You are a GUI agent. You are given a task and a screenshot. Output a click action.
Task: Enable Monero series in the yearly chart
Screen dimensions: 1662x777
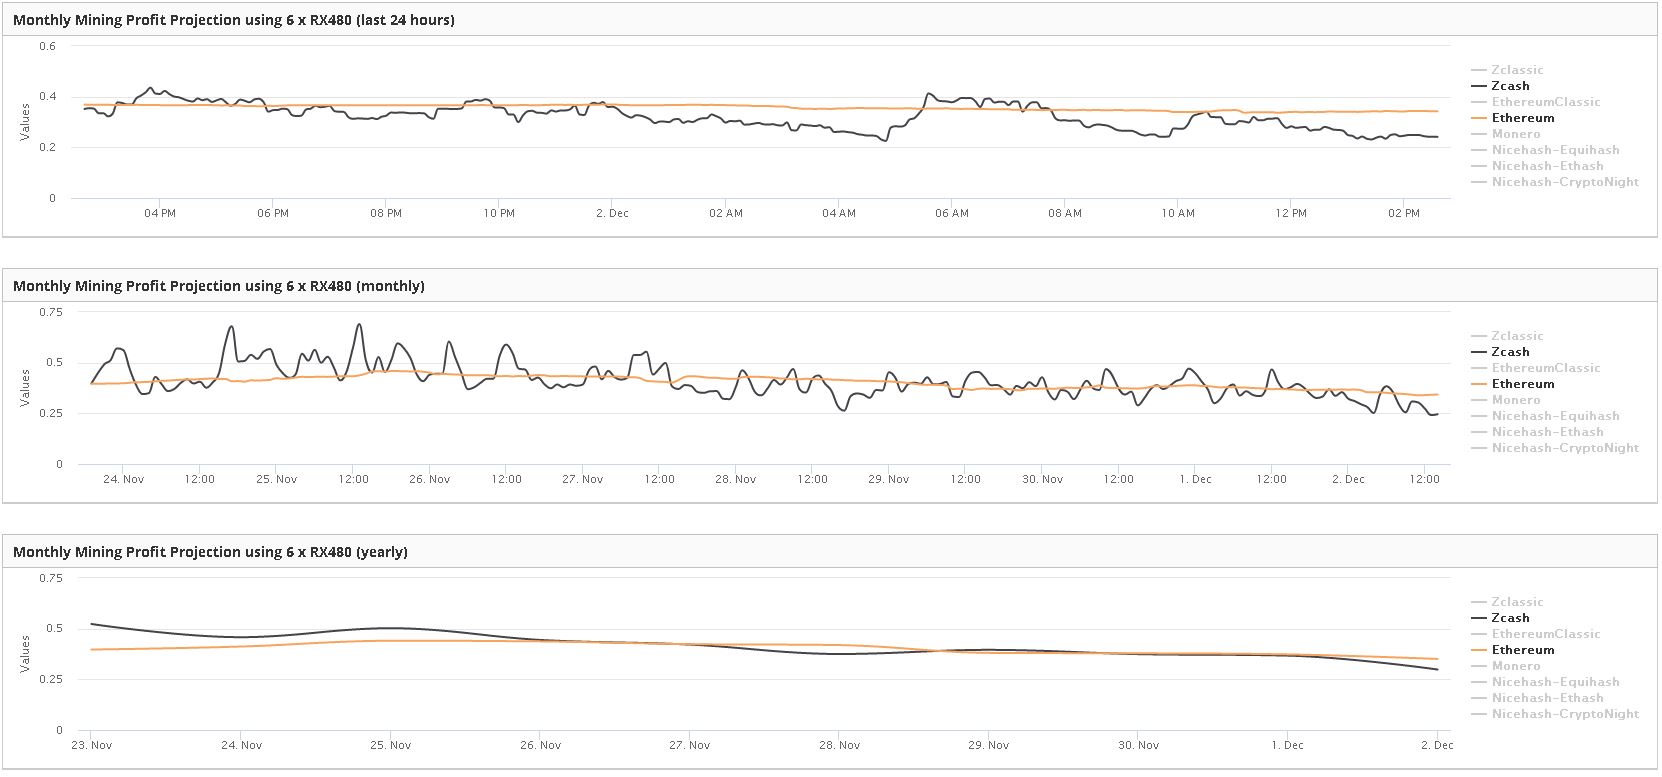pos(1506,666)
